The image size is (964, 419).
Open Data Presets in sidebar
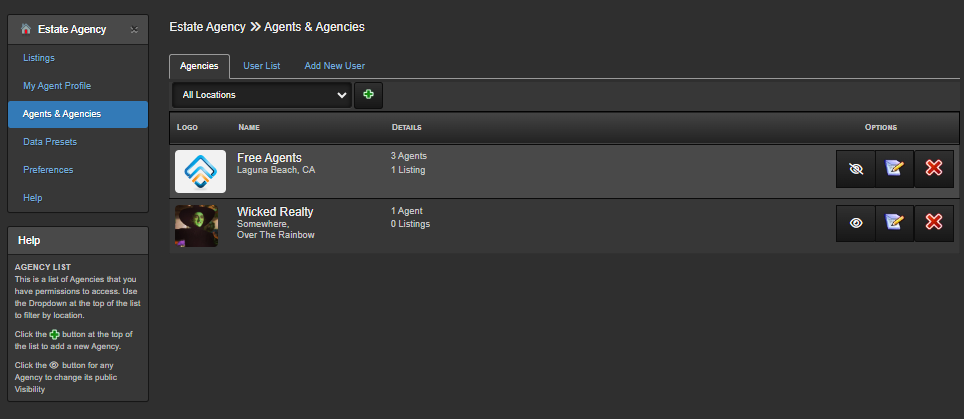[x=50, y=142]
